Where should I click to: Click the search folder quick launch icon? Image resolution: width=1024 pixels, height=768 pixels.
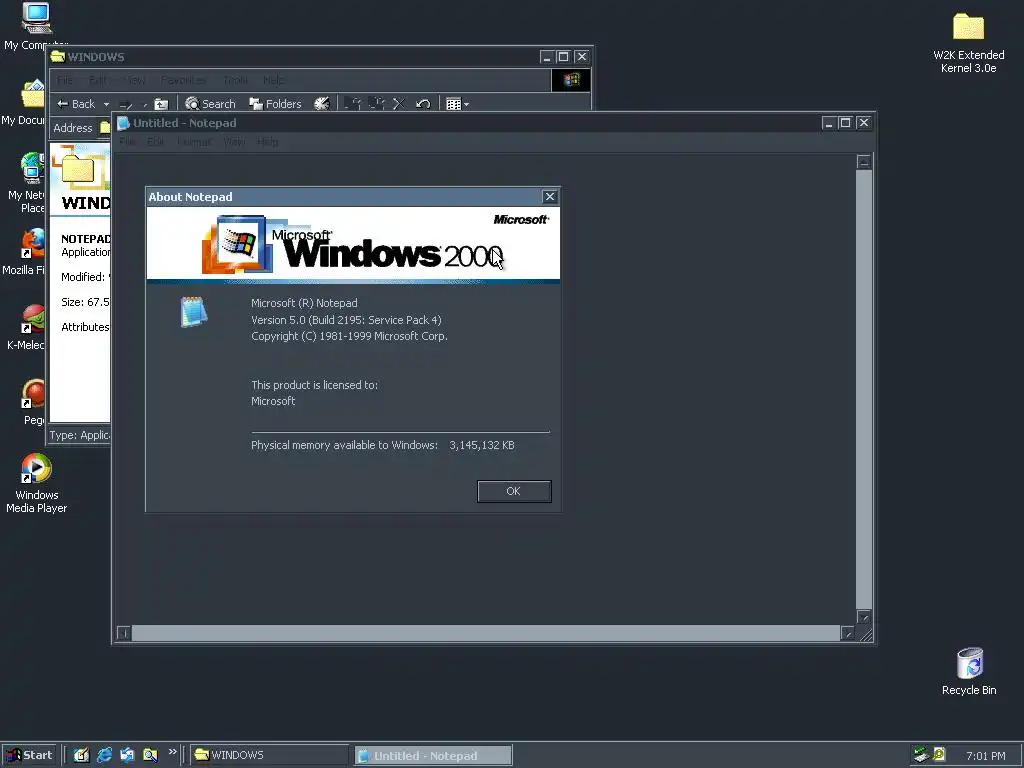[150, 755]
